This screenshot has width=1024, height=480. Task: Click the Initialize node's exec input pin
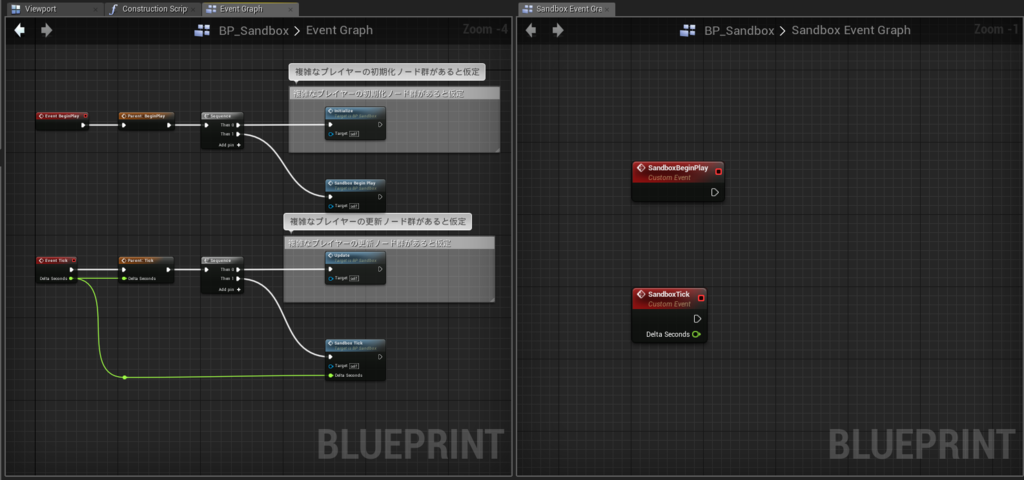coord(330,124)
